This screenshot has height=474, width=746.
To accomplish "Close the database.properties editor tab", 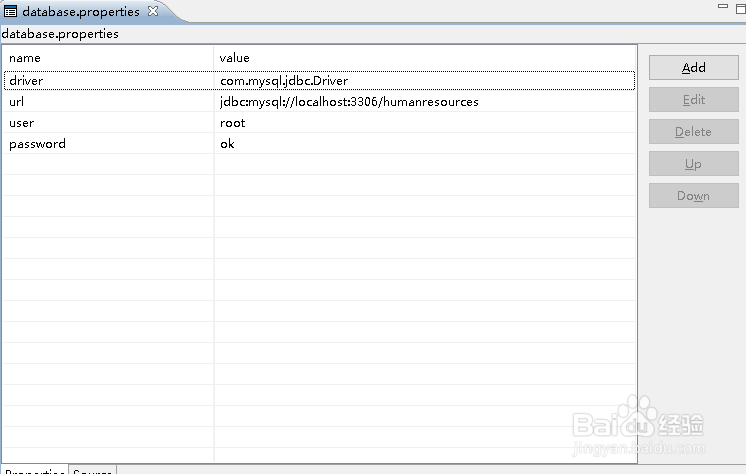I will click(153, 11).
